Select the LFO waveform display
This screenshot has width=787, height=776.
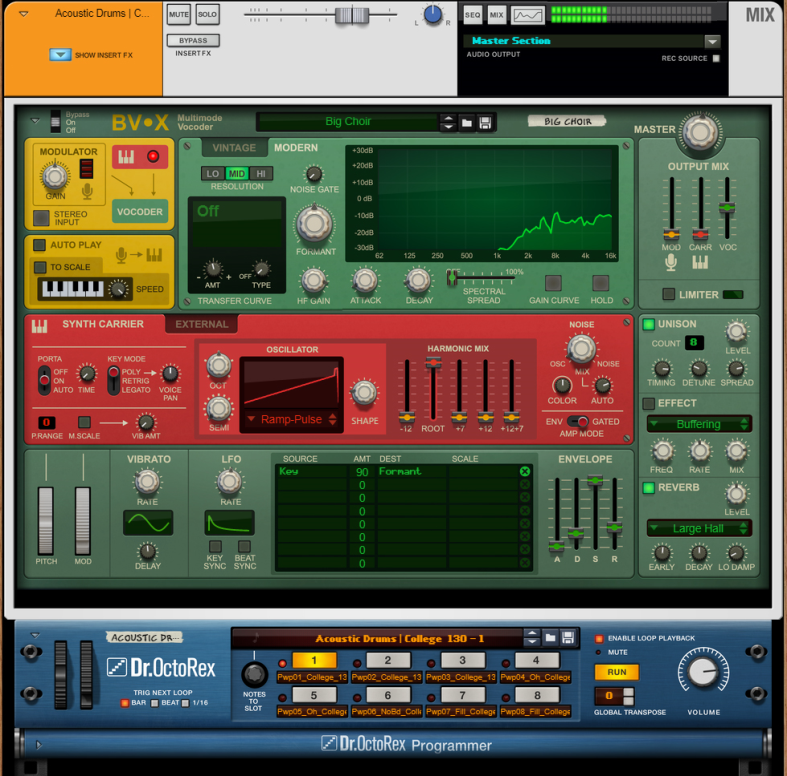click(x=229, y=523)
